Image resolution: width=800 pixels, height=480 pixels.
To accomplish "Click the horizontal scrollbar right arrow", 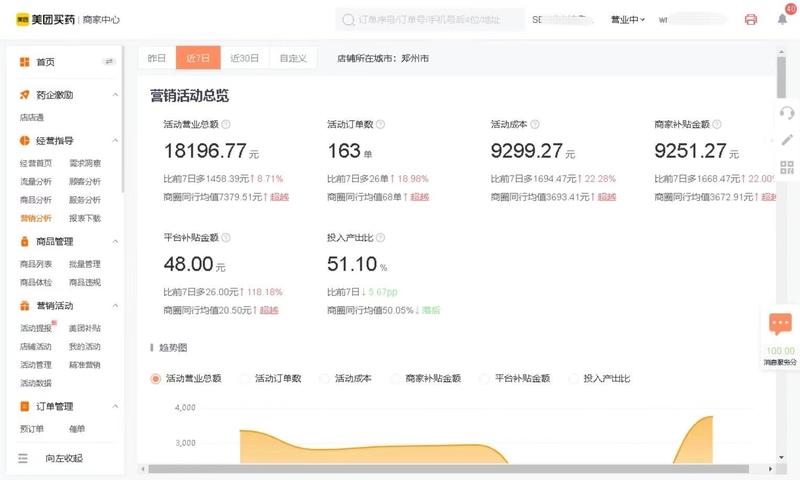I will pyautogui.click(x=770, y=469).
